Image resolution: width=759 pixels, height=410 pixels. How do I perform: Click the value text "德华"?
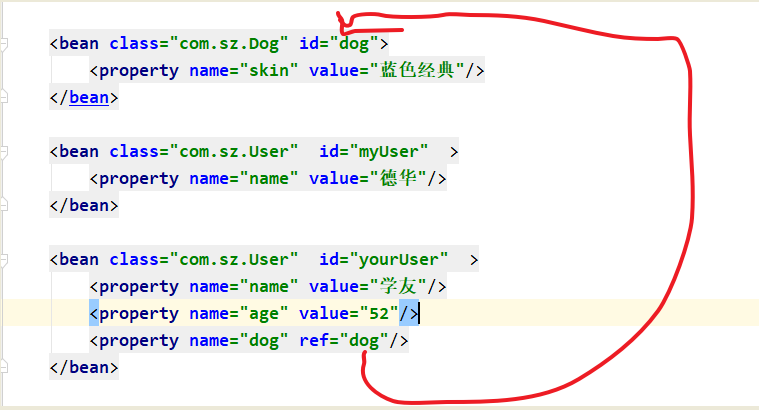tap(398, 178)
